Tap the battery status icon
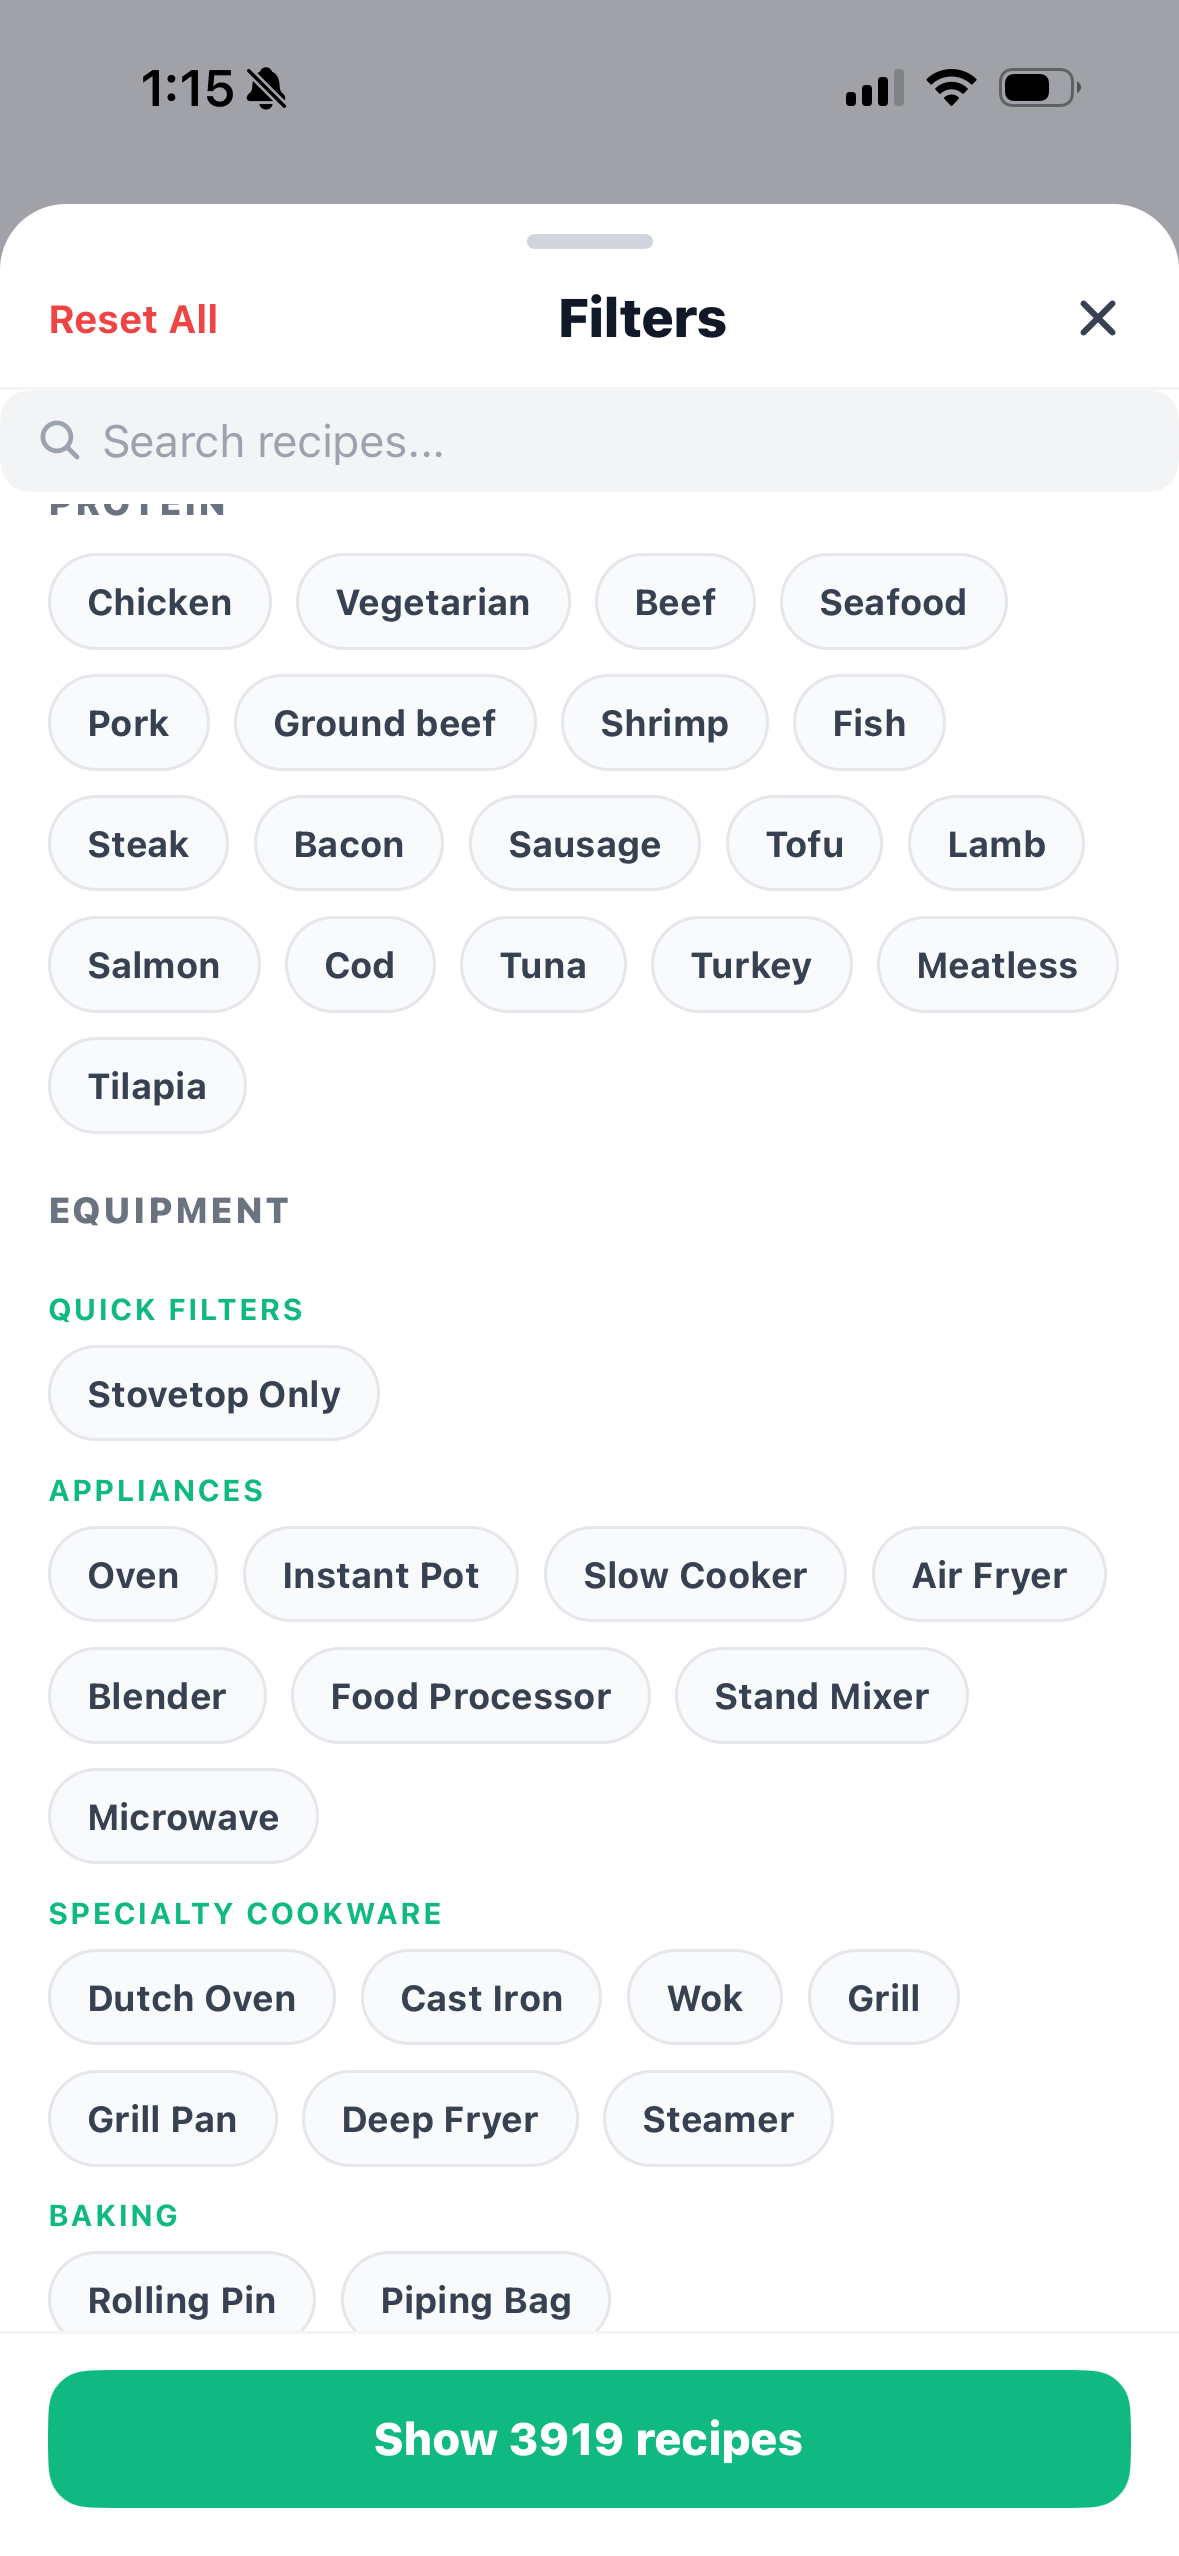 point(1039,88)
